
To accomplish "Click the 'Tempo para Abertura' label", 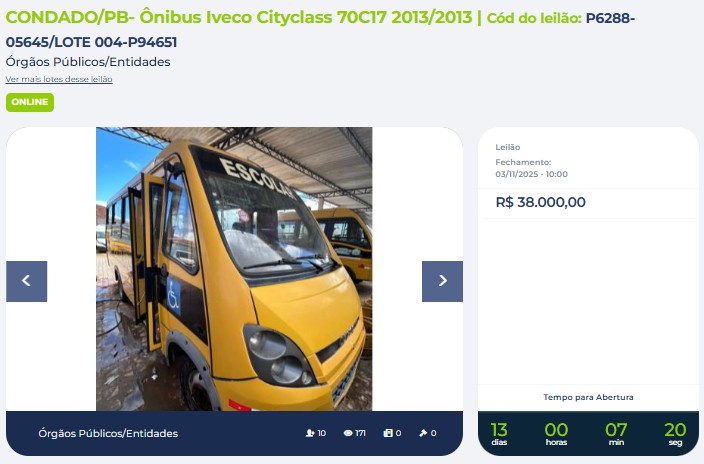I will point(588,397).
